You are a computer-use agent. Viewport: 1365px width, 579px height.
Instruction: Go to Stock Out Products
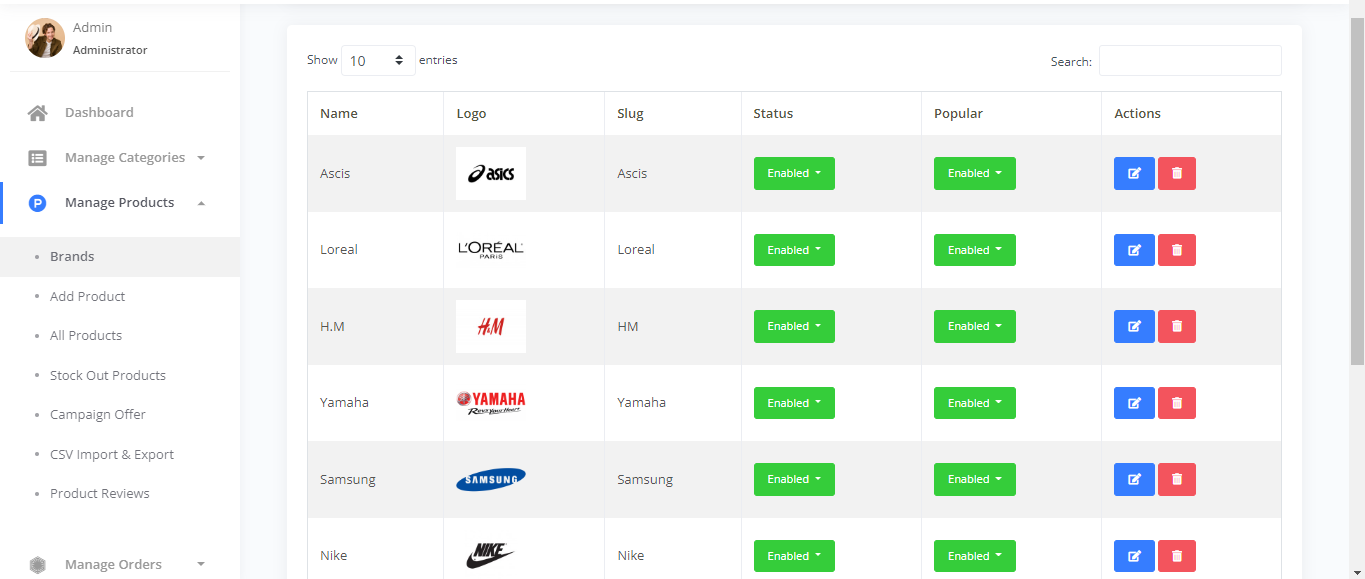click(x=108, y=376)
